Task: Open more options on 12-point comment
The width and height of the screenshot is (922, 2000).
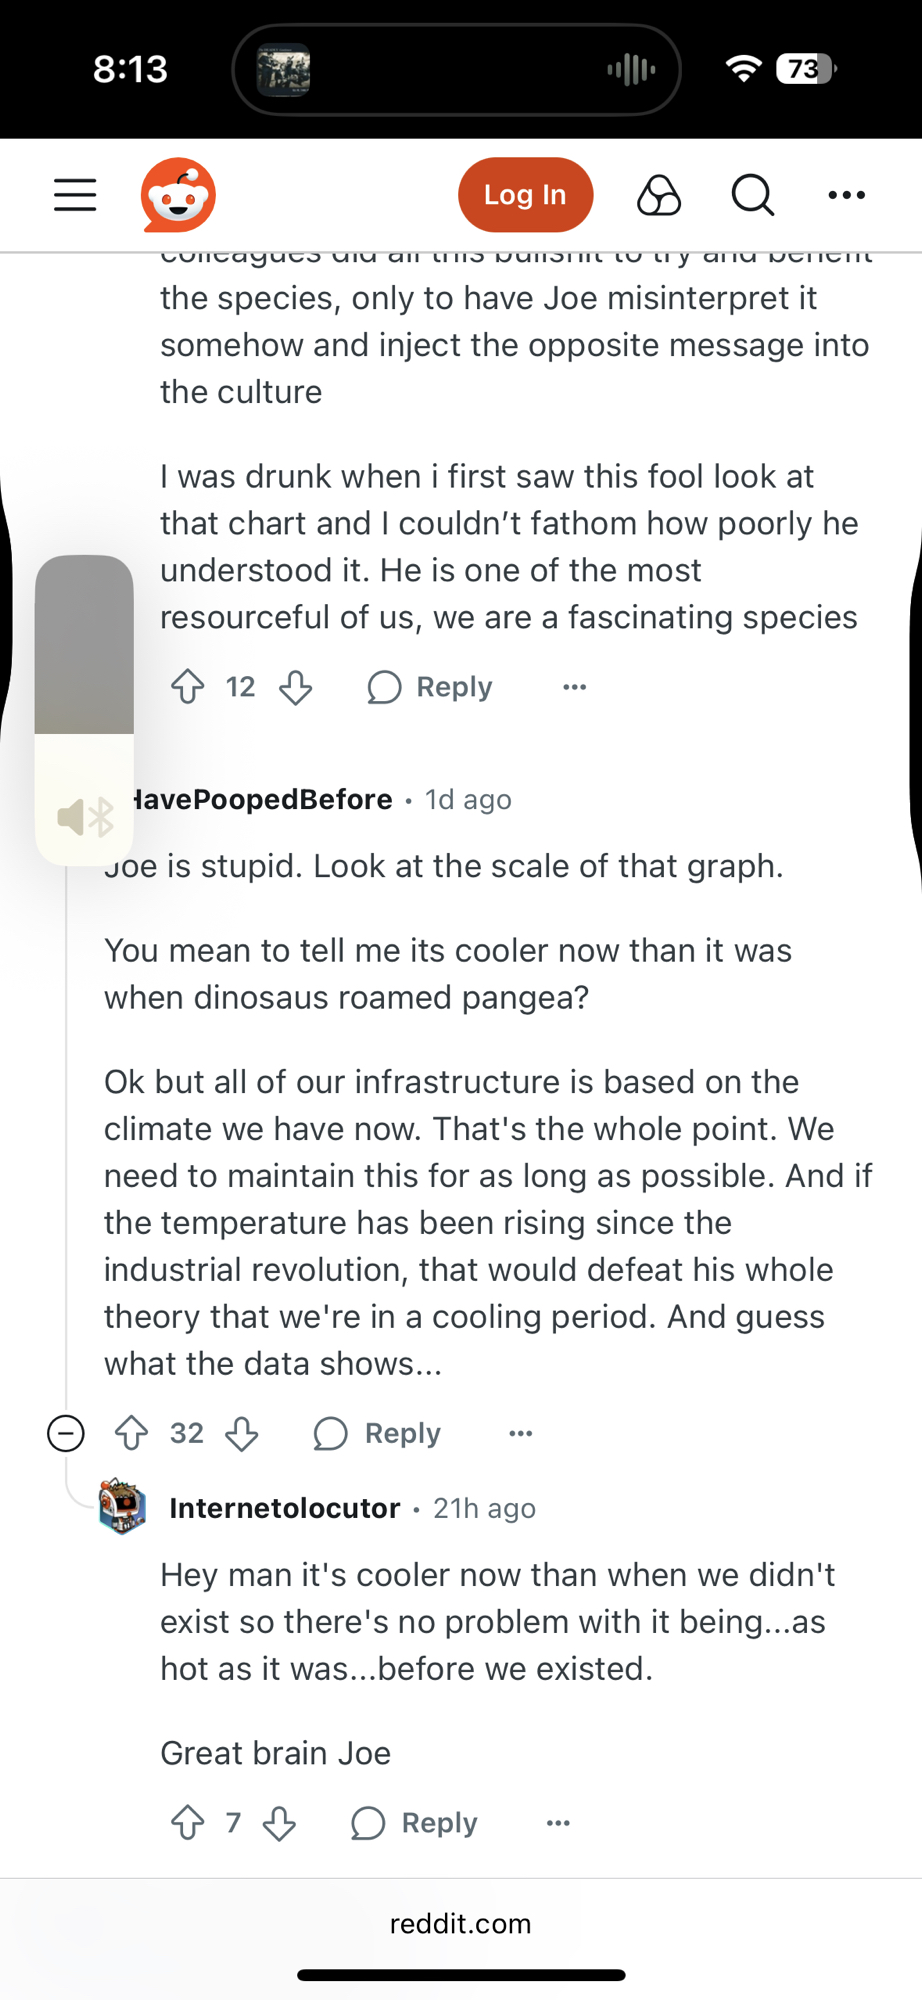Action: point(574,687)
